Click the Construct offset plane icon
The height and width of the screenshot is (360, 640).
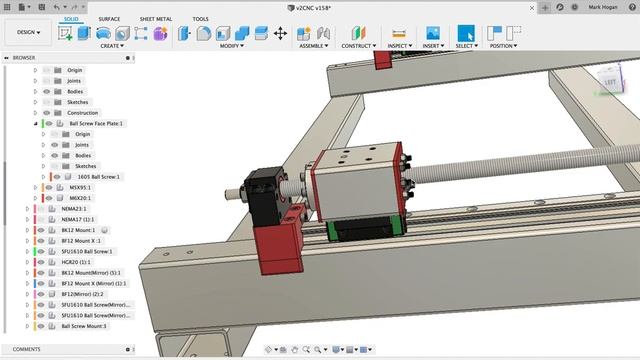coord(358,33)
